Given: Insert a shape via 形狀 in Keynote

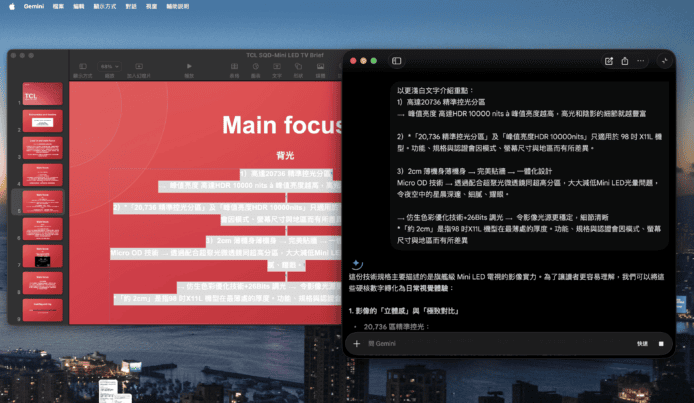Looking at the screenshot, I should pos(298,70).
